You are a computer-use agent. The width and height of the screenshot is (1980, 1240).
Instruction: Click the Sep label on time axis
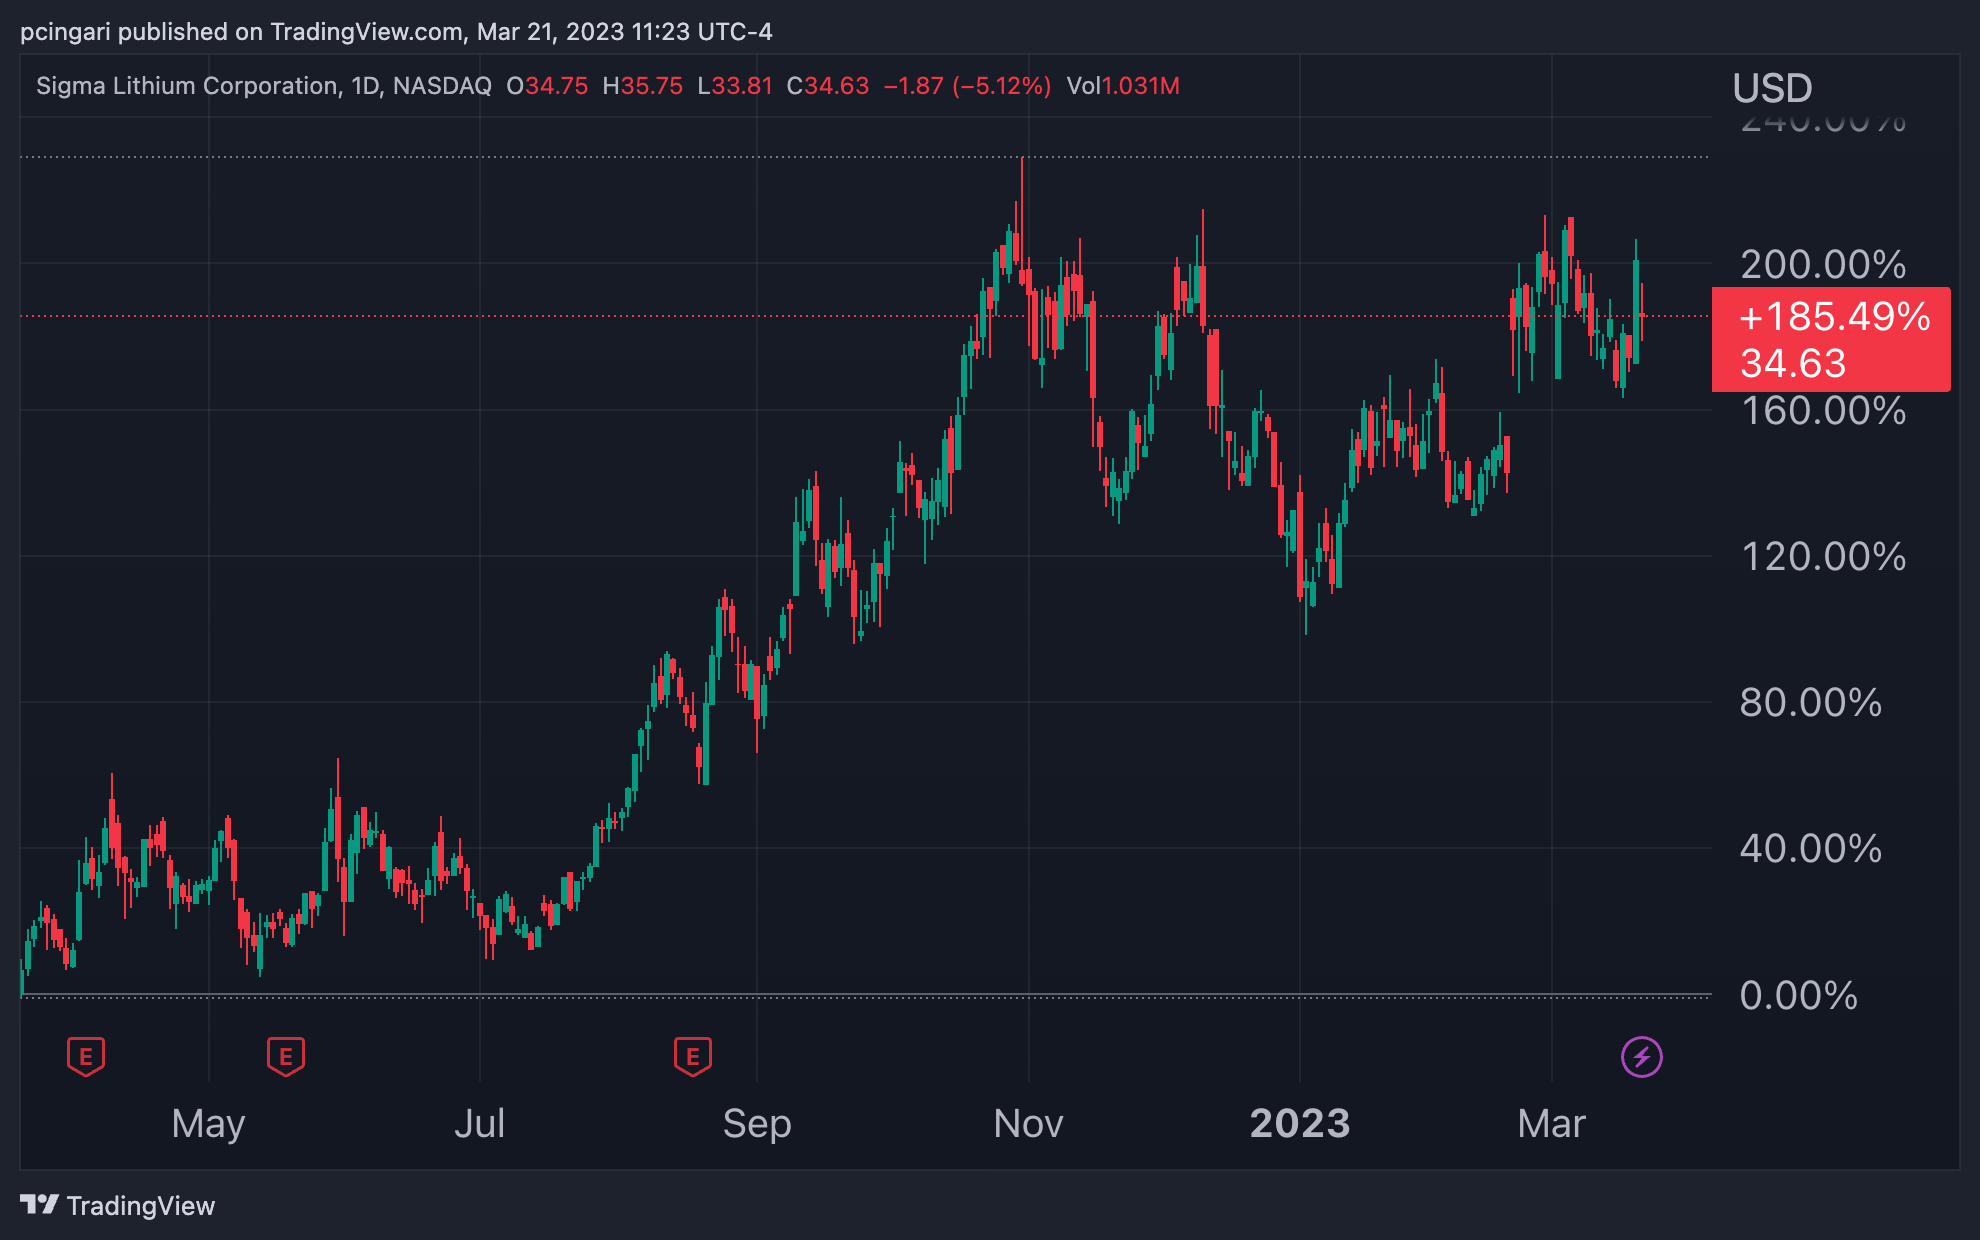tap(757, 1124)
